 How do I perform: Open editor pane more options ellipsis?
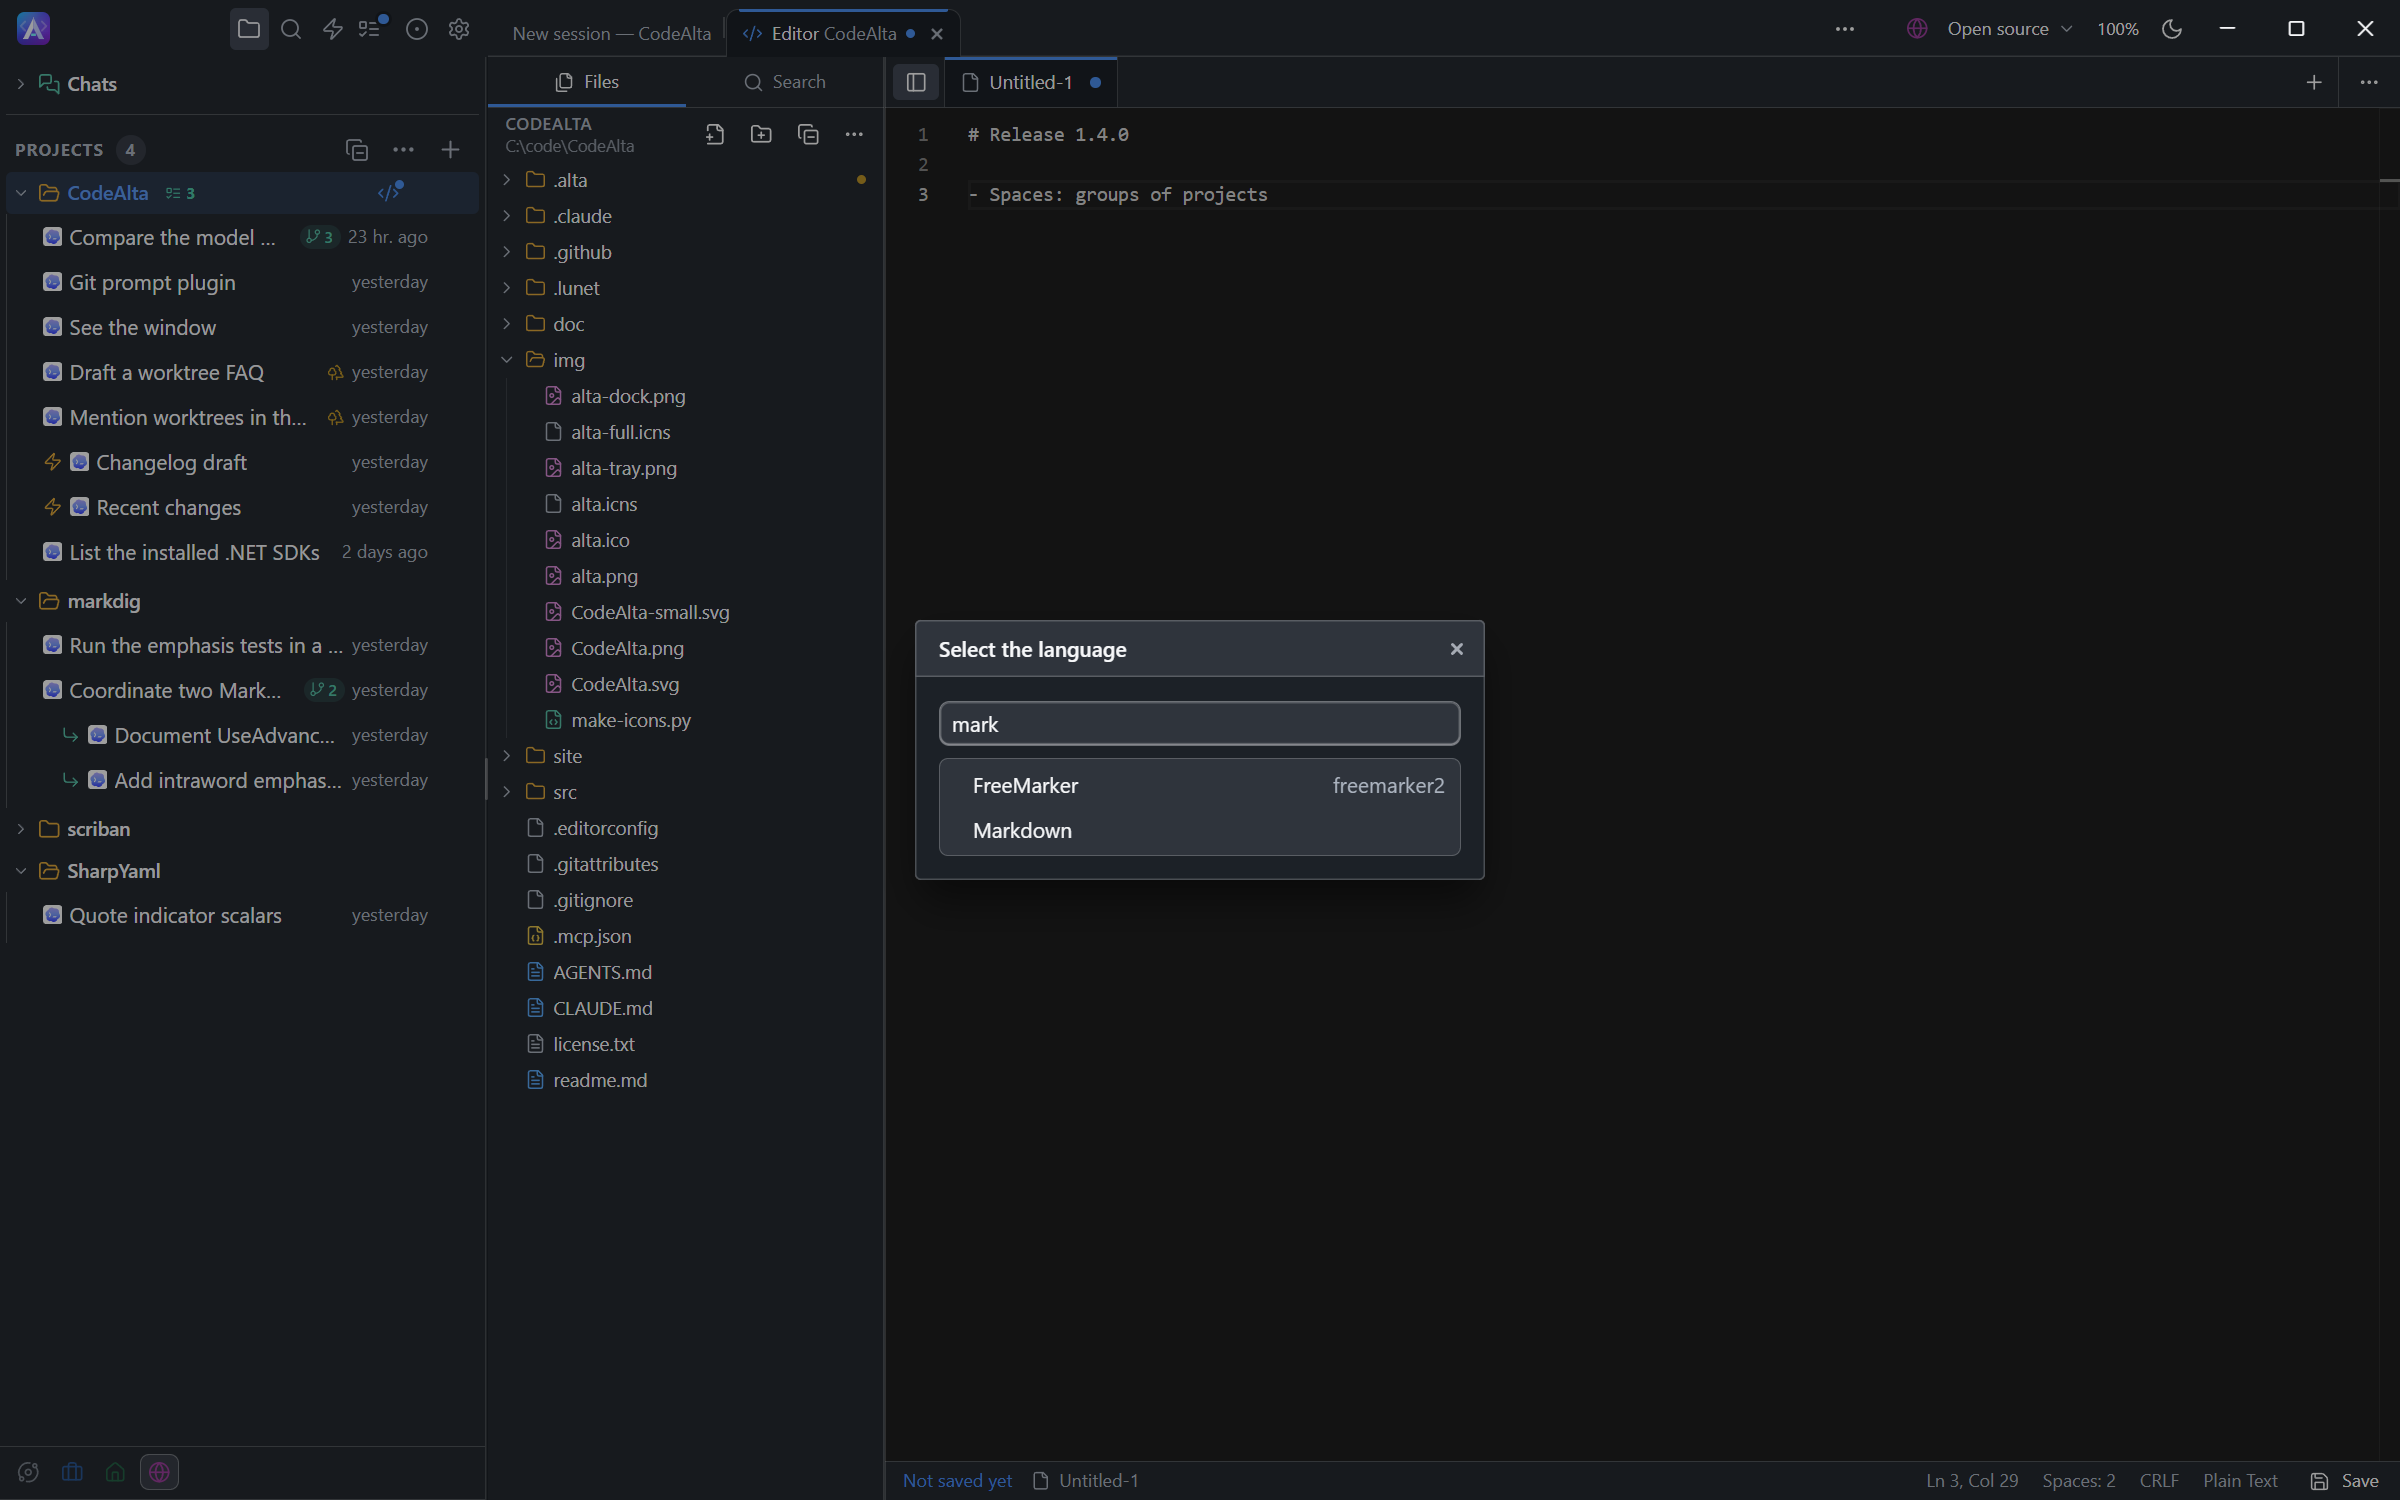tap(2369, 82)
